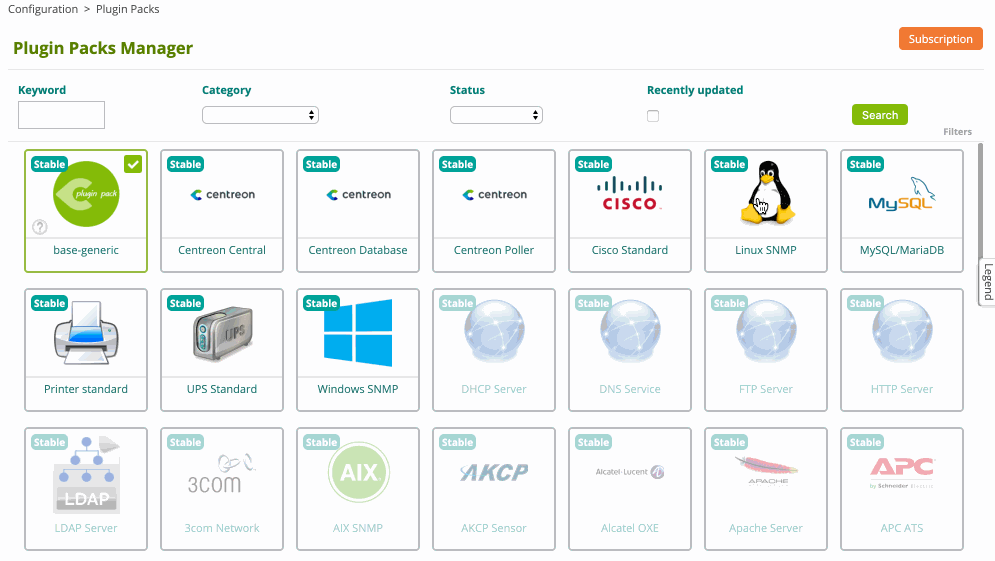Image resolution: width=995 pixels, height=561 pixels.
Task: Expand the Status dropdown
Action: (x=496, y=115)
